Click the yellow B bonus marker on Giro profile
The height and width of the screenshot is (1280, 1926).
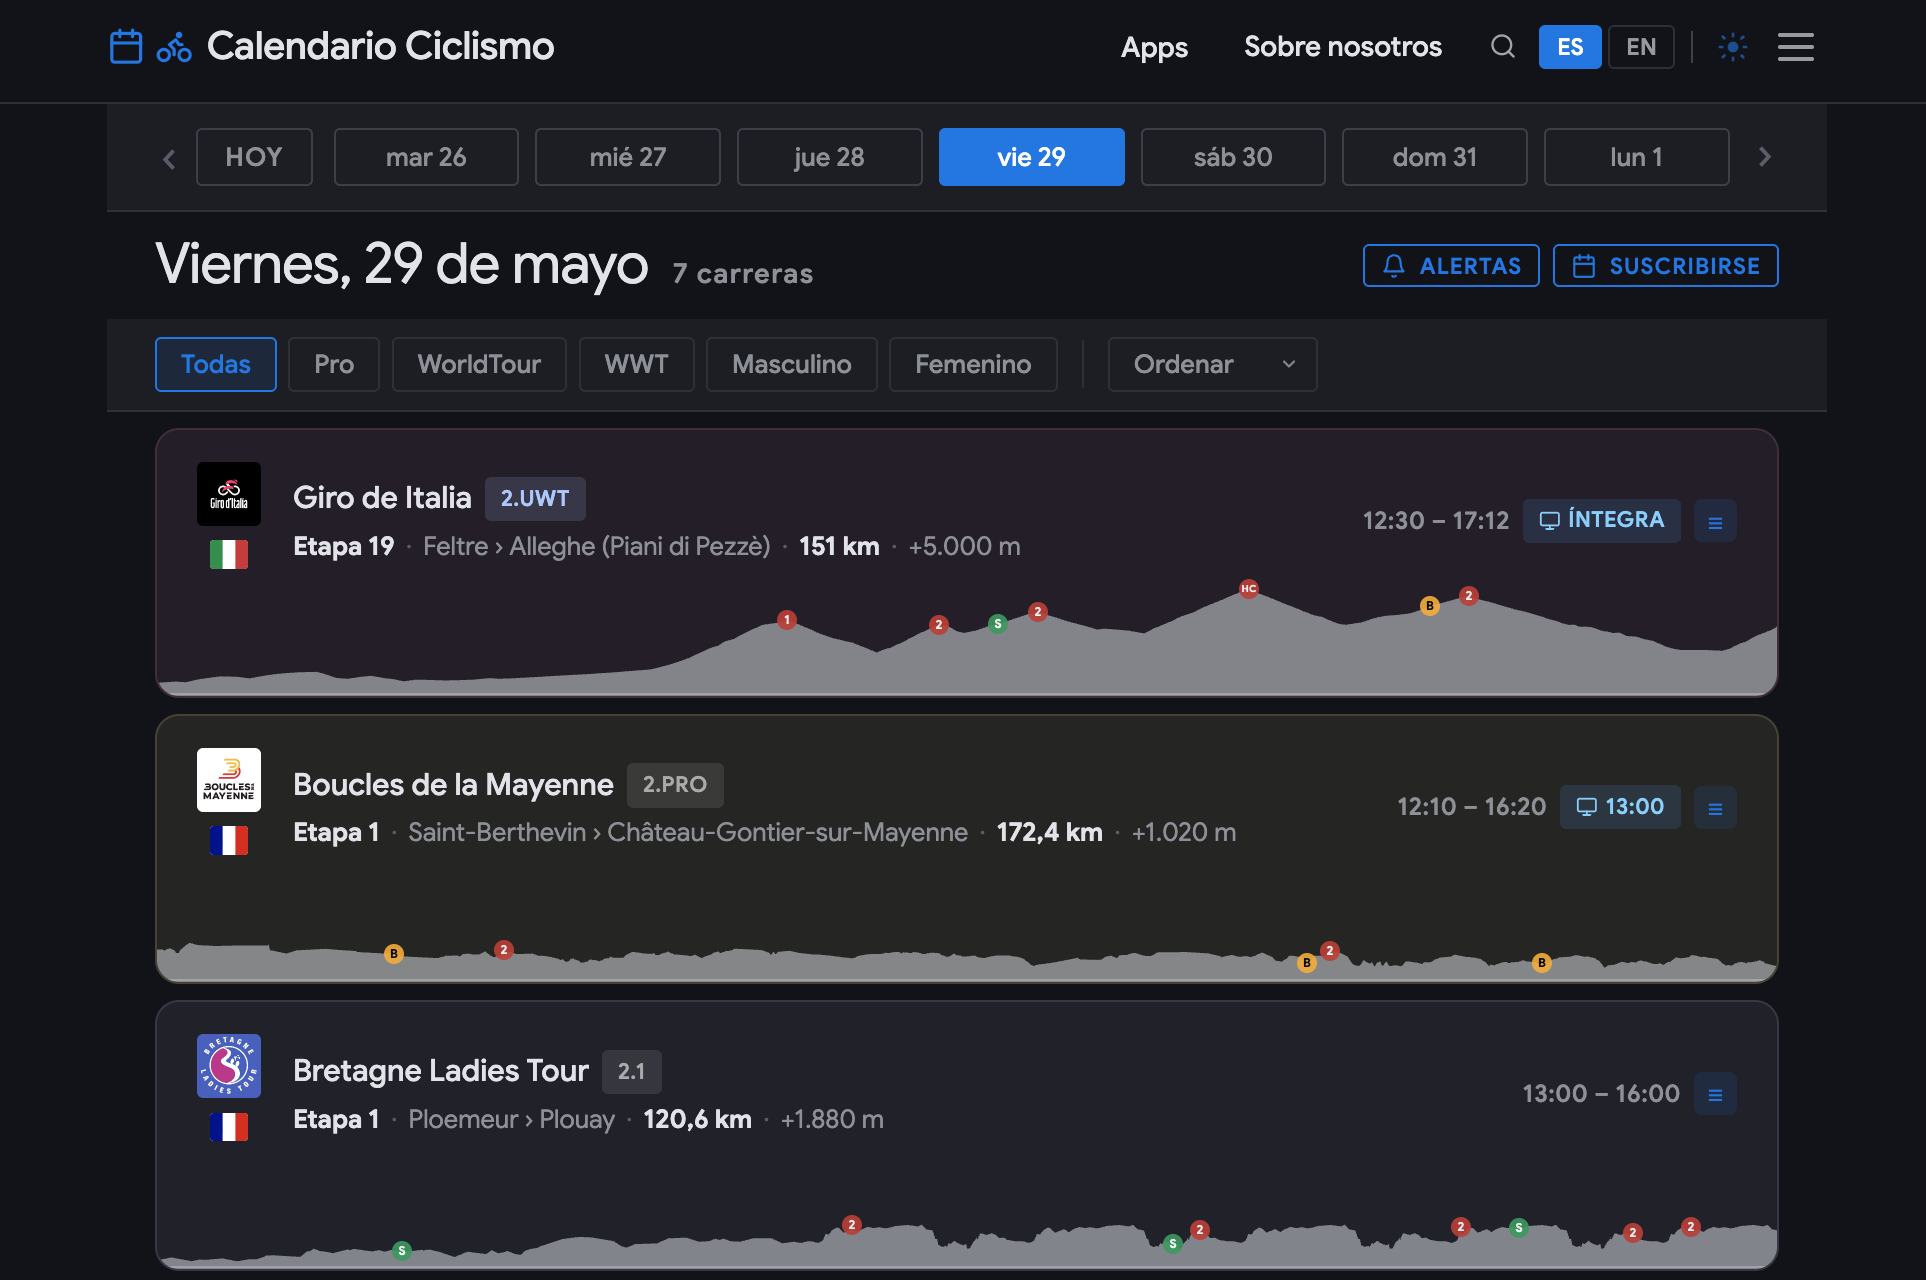pyautogui.click(x=1430, y=606)
